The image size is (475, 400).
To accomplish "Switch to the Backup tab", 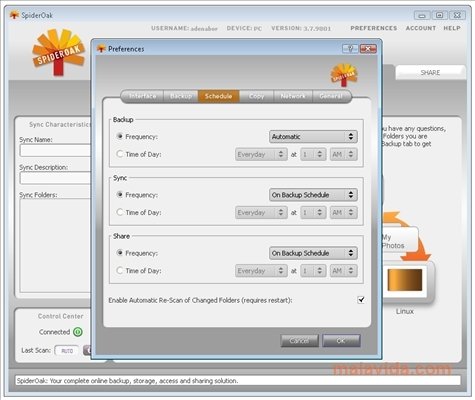I will pos(181,96).
